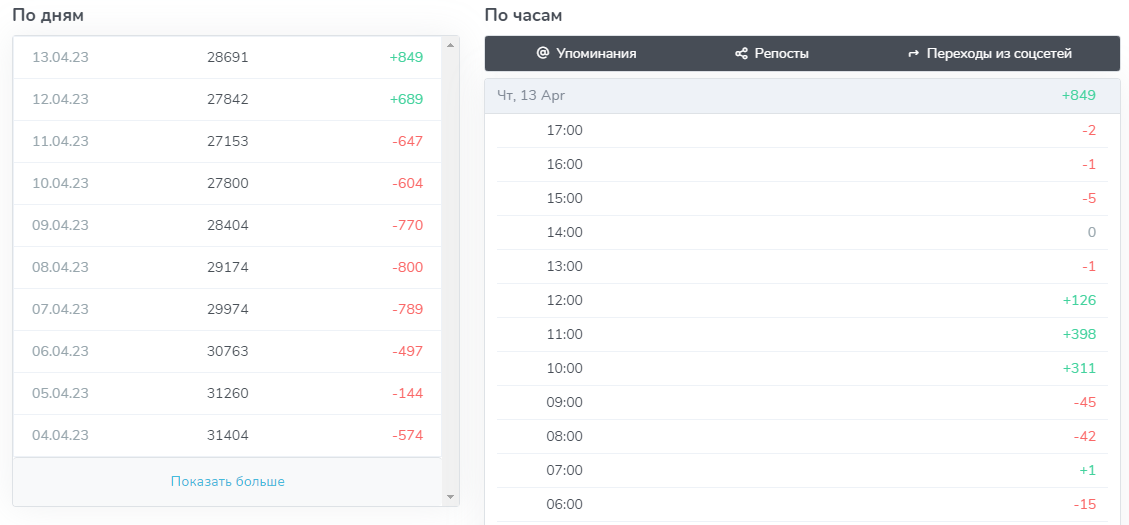Click the 09:00 hourly row
The height and width of the screenshot is (525, 1129).
(802, 402)
